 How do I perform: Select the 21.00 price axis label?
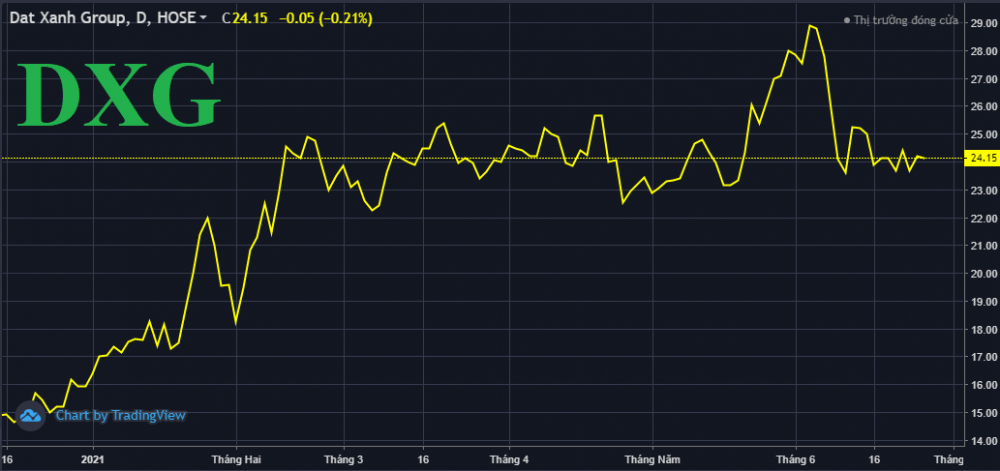click(x=982, y=246)
